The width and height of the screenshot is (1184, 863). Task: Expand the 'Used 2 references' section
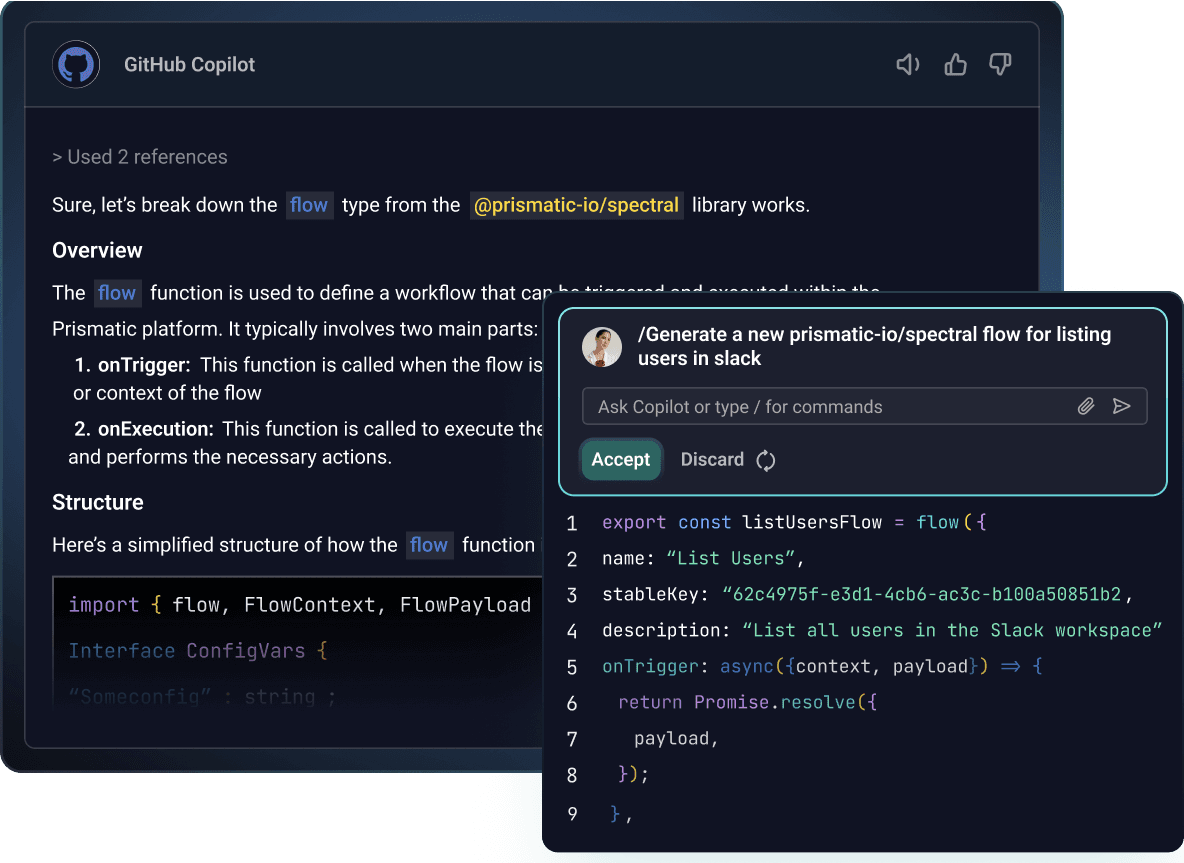[x=140, y=157]
